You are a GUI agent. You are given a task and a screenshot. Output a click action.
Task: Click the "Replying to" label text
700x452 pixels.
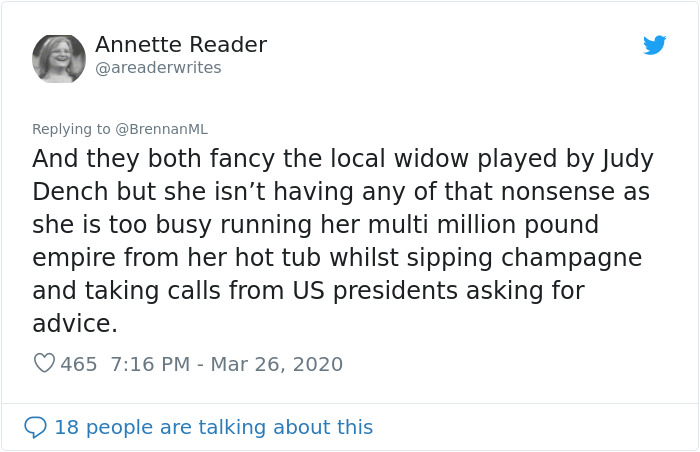(72, 129)
